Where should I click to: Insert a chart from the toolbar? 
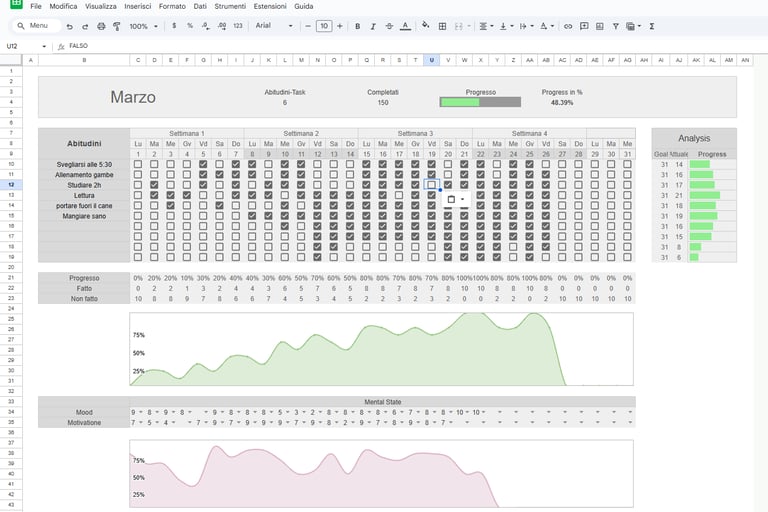[x=600, y=26]
